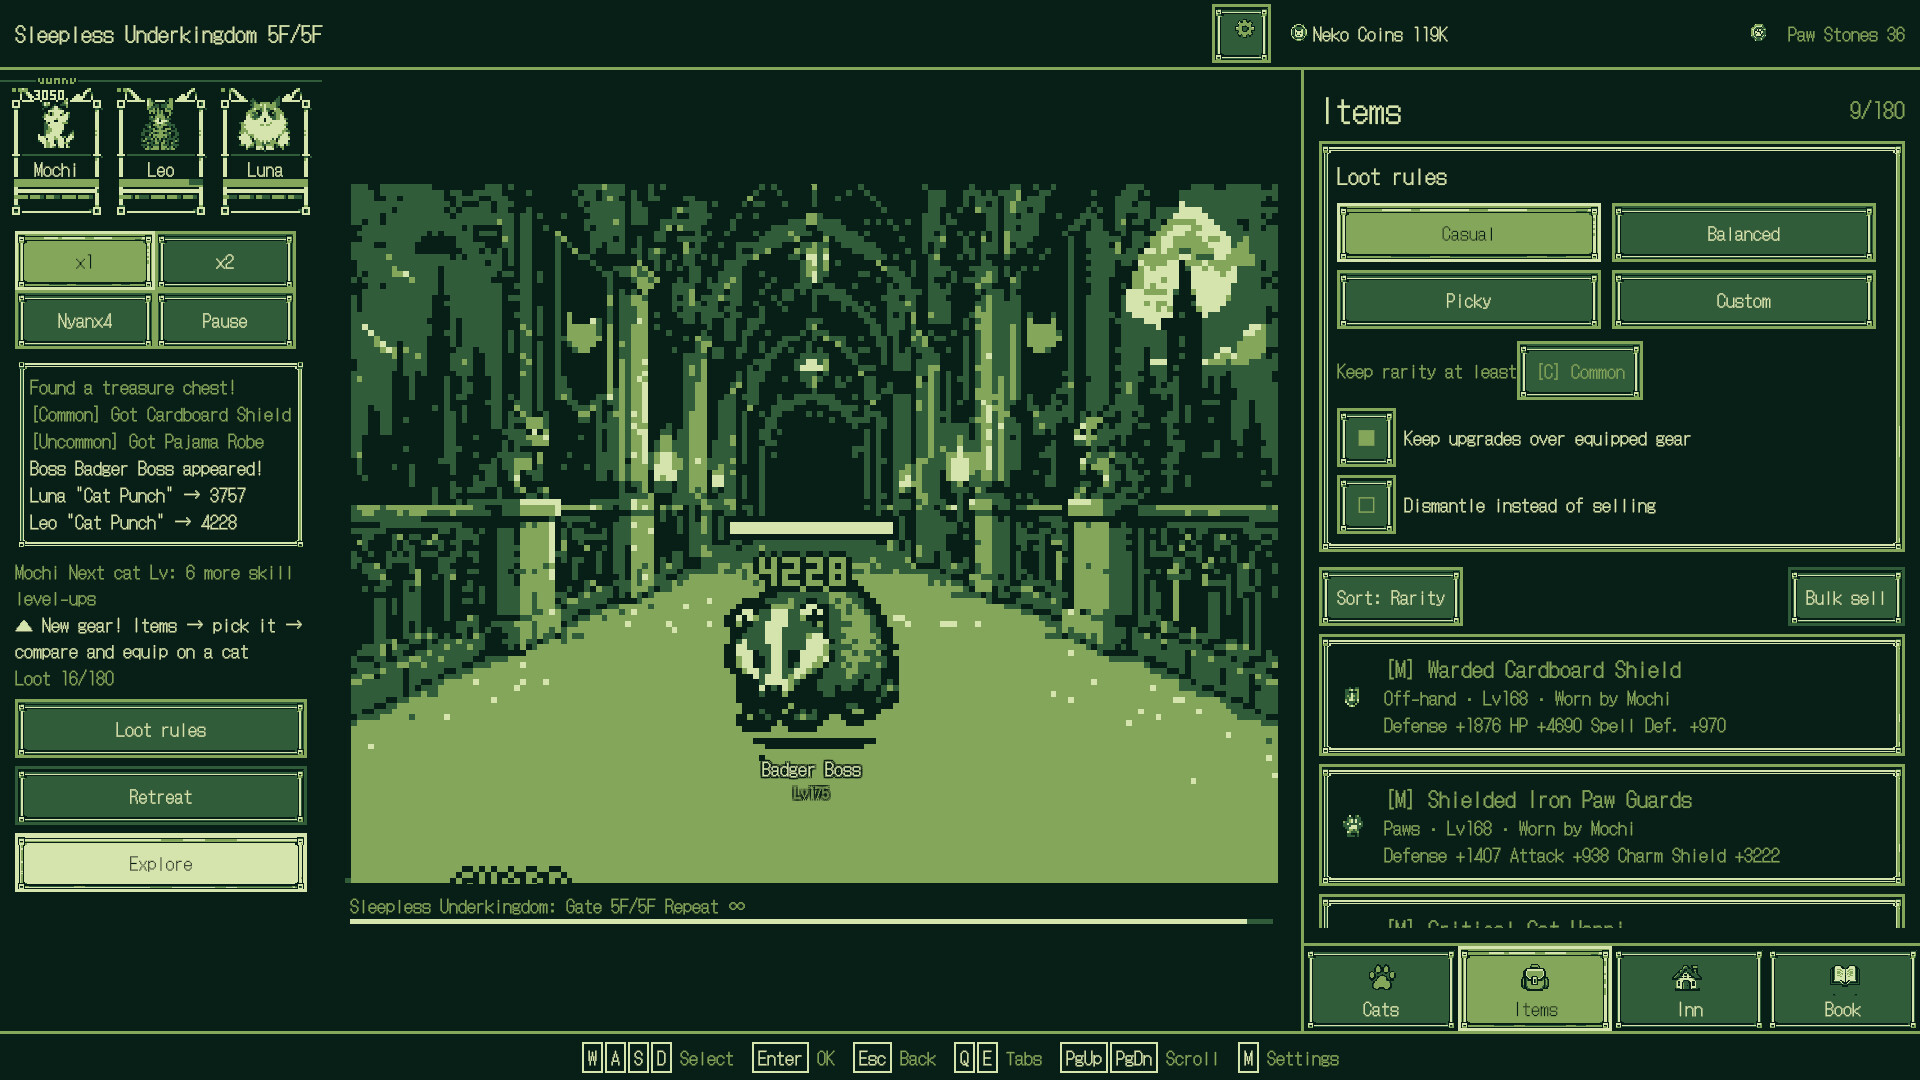Open the settings gear button
This screenshot has width=1920, height=1080.
tap(1241, 33)
